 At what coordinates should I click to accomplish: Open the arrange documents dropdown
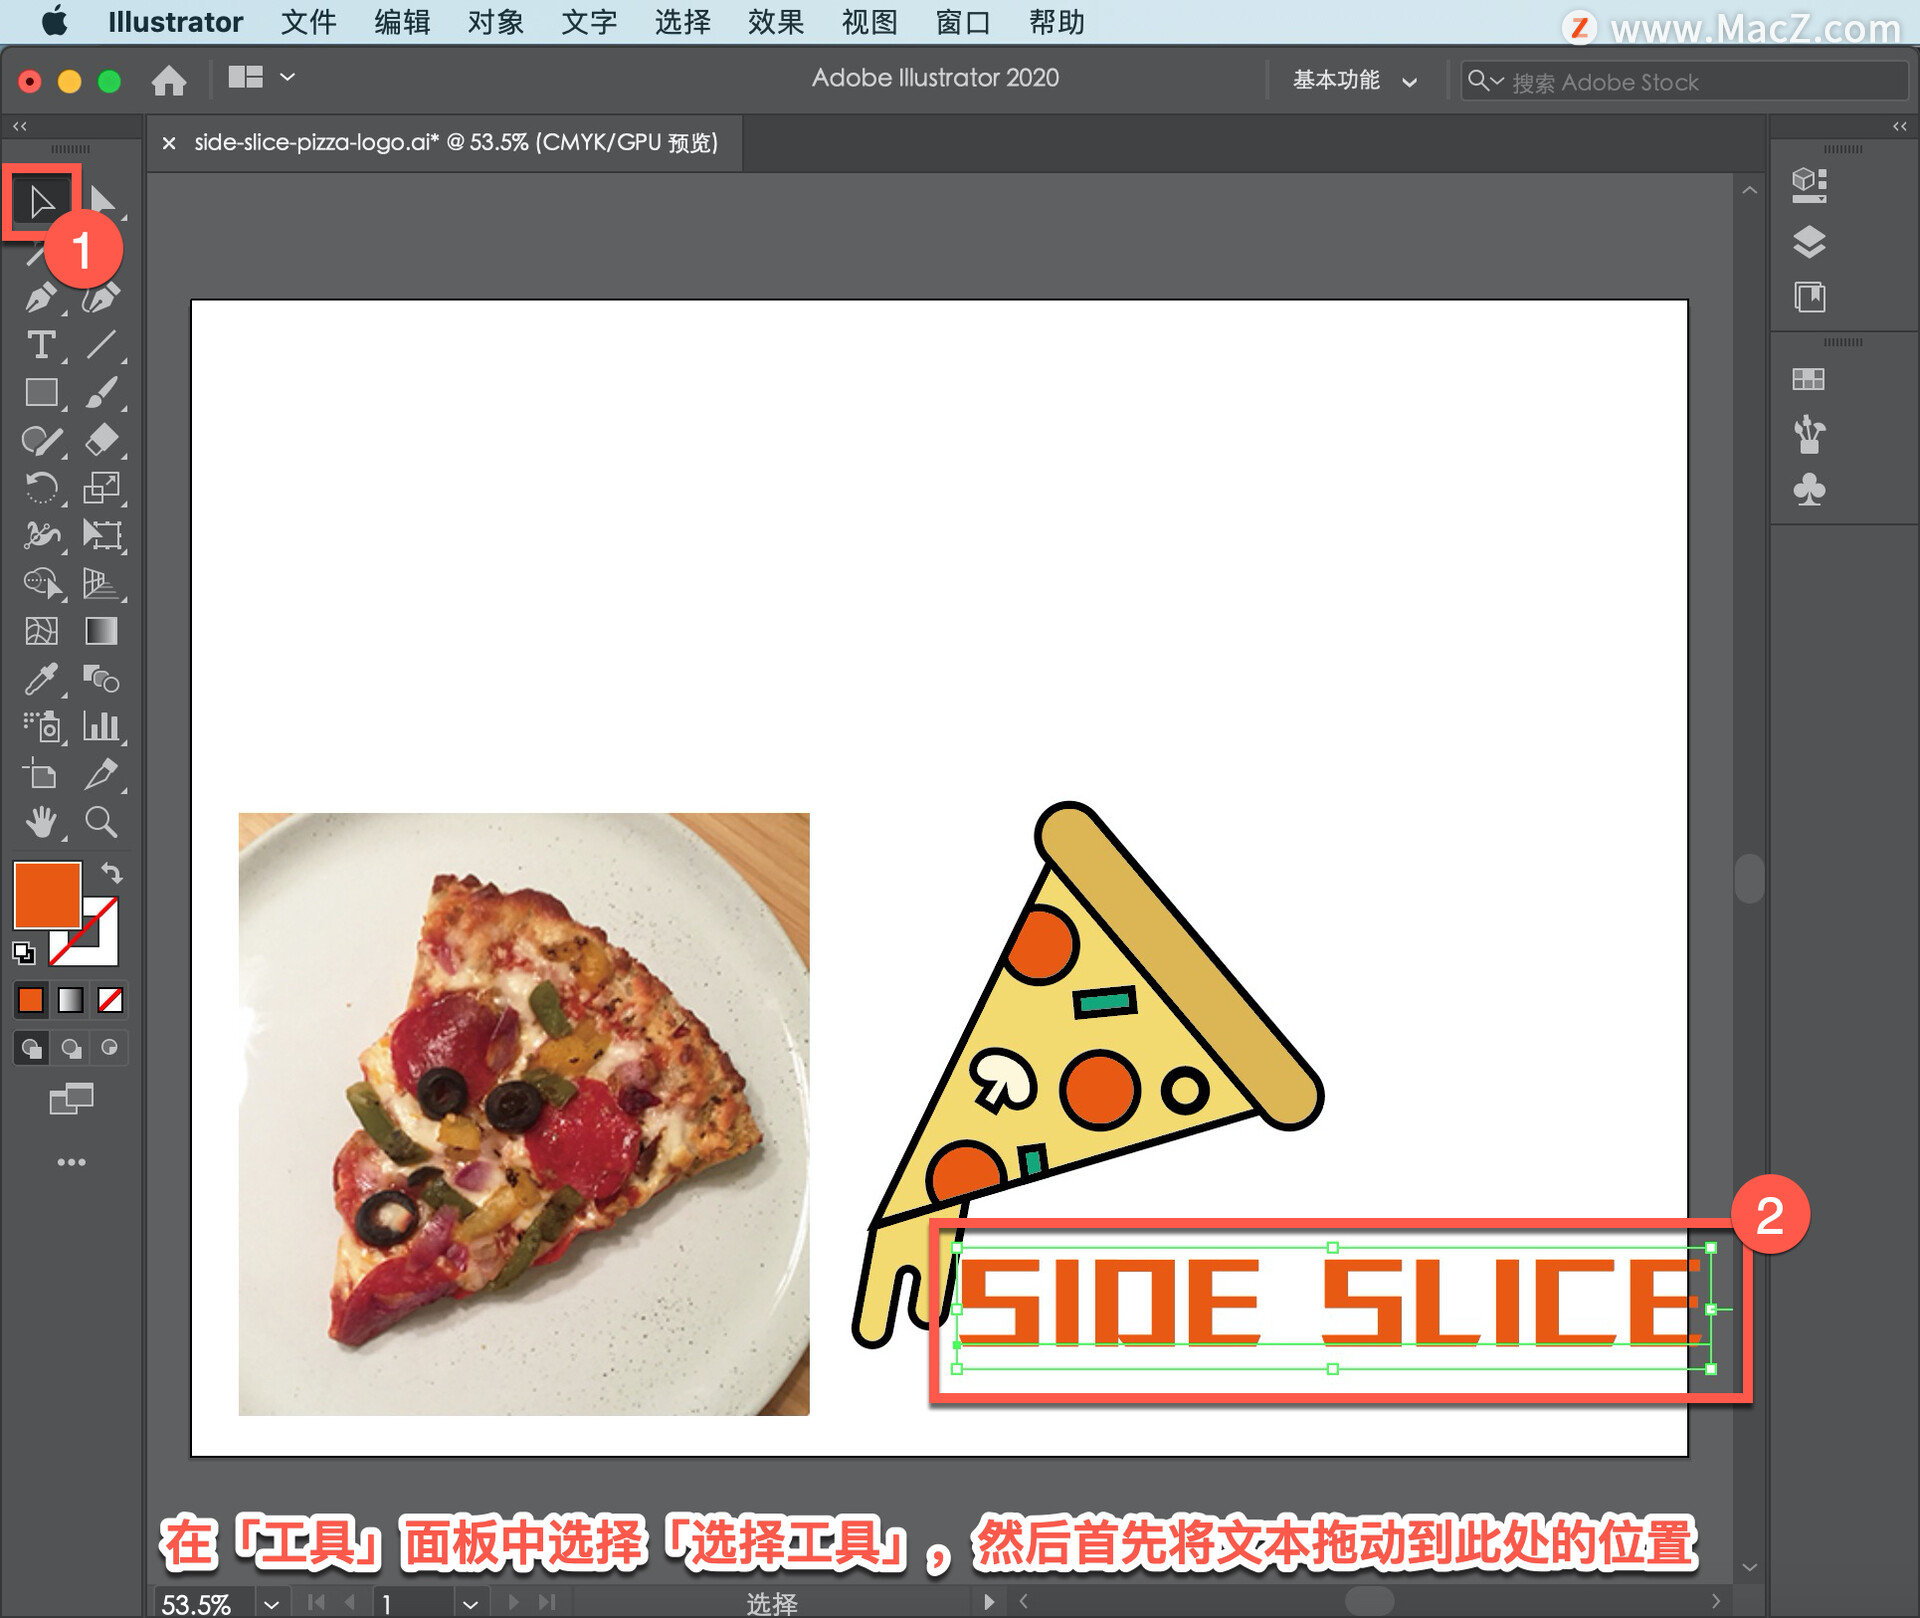(262, 77)
